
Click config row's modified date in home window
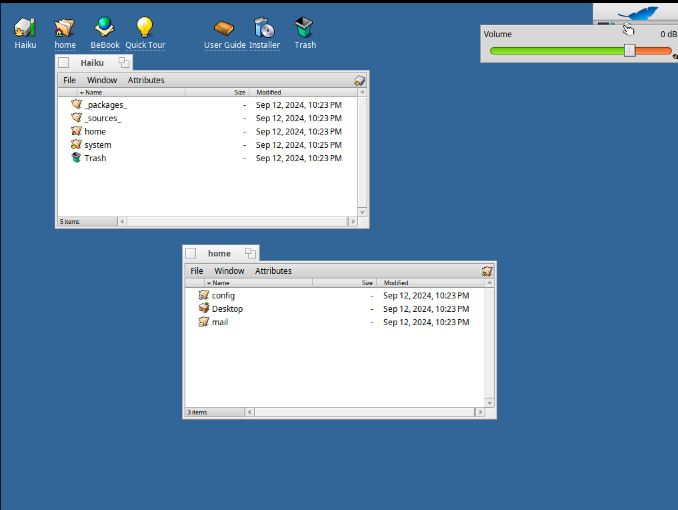click(426, 295)
